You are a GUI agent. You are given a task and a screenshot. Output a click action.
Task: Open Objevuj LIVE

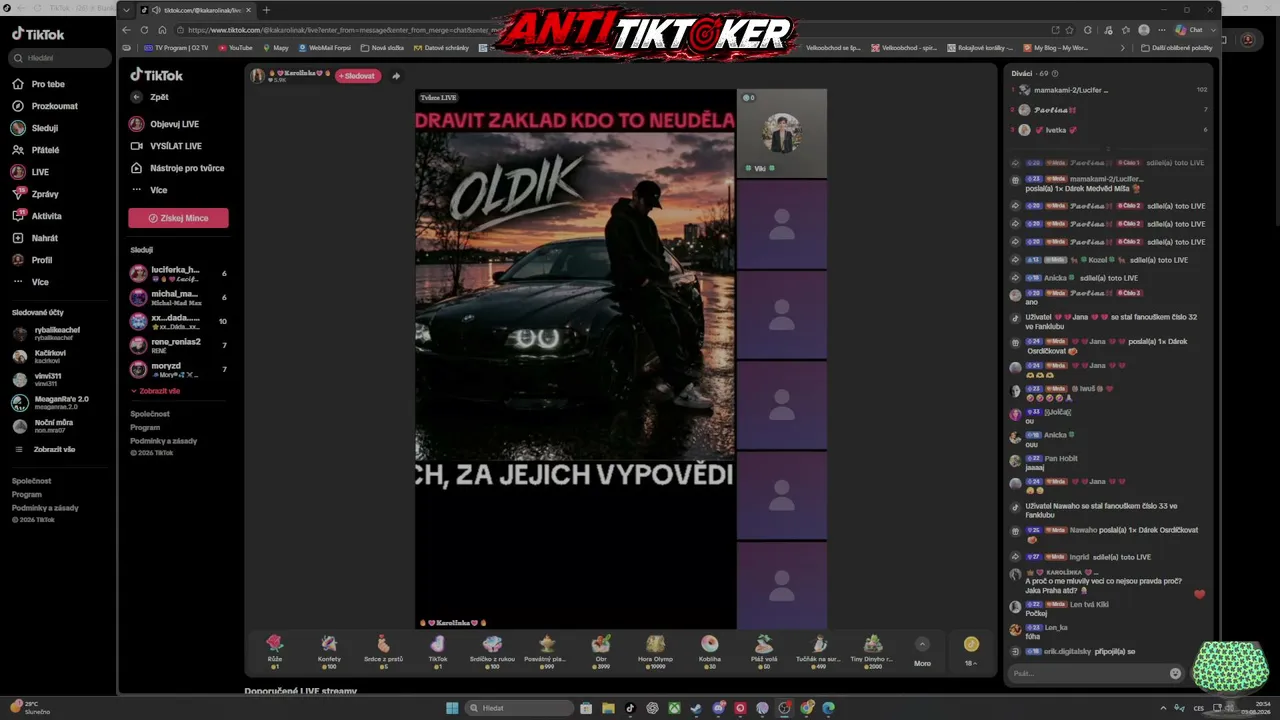tap(165, 124)
